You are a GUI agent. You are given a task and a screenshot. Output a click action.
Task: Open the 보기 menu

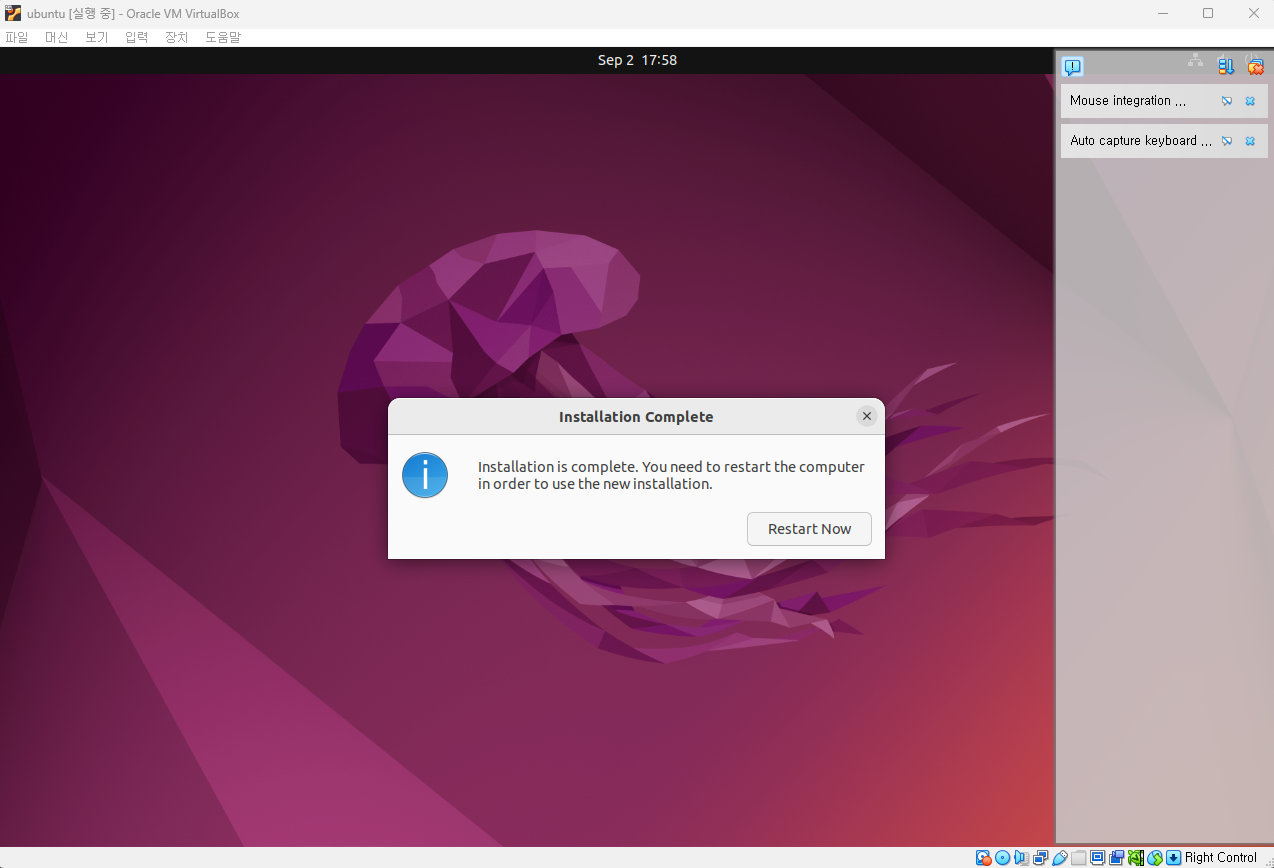coord(96,37)
